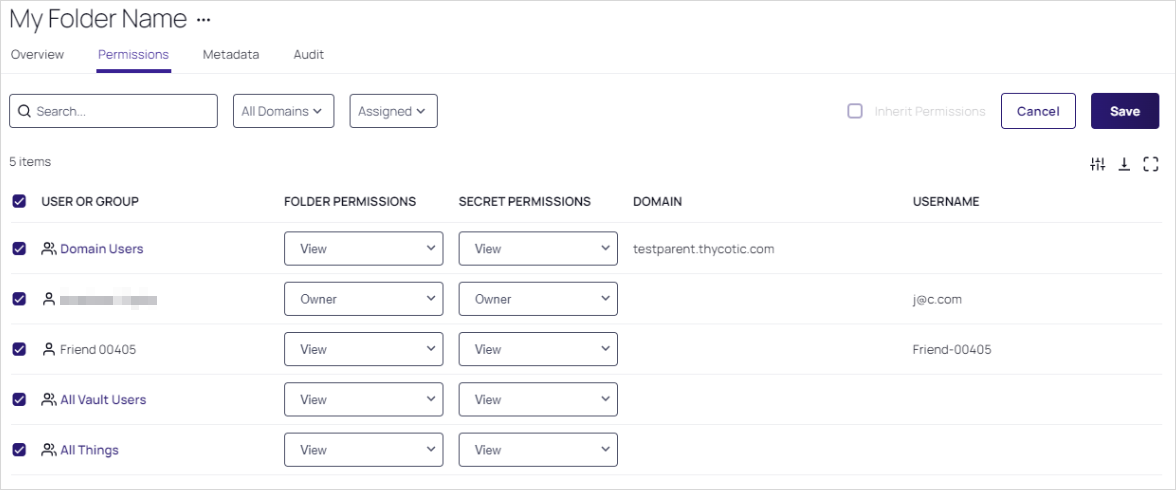Uncheck the Domain Users row checkbox
The width and height of the screenshot is (1176, 490).
click(19, 249)
